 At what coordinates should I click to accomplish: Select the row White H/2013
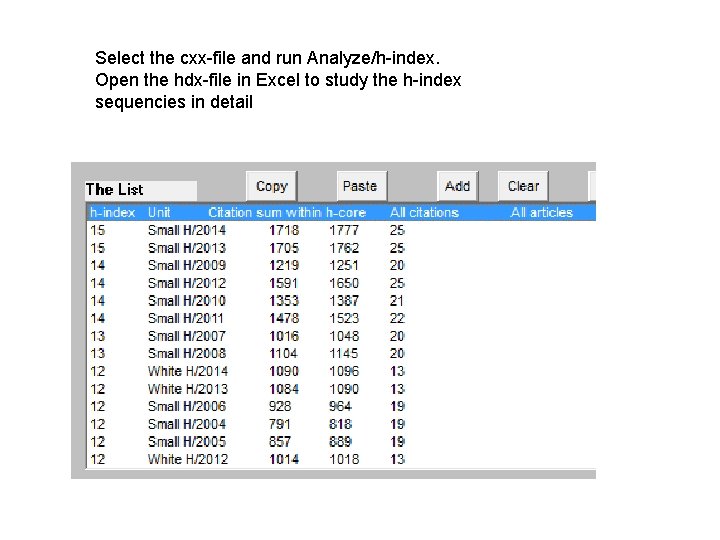(x=341, y=389)
